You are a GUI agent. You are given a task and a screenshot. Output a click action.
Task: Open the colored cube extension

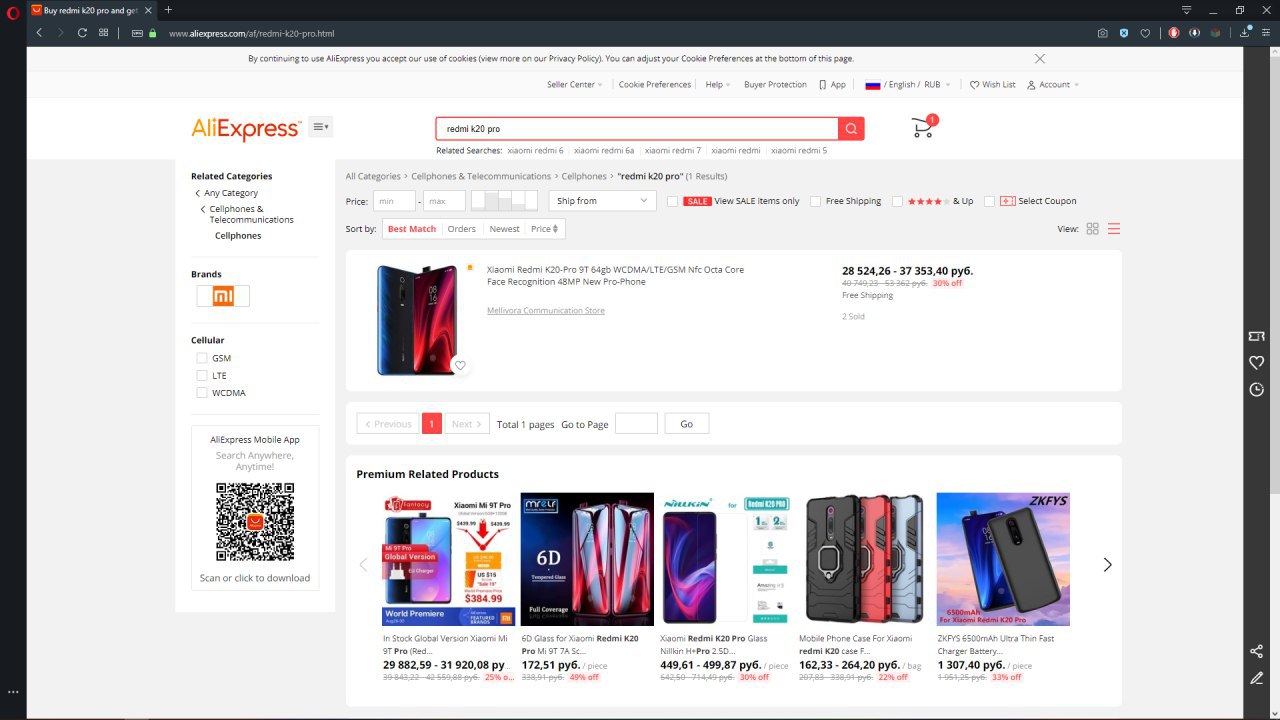[x=1216, y=33]
